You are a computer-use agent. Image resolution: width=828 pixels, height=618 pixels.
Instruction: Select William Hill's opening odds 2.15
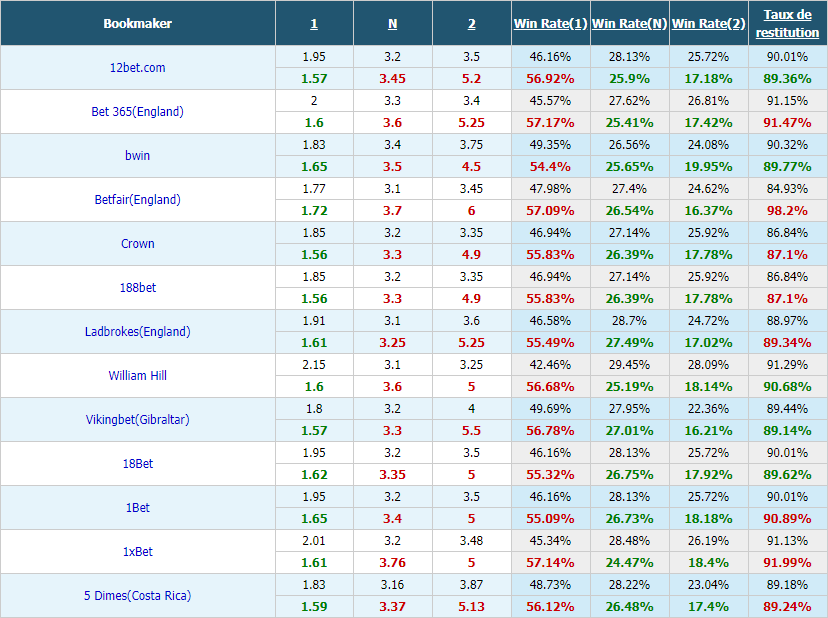314,364
